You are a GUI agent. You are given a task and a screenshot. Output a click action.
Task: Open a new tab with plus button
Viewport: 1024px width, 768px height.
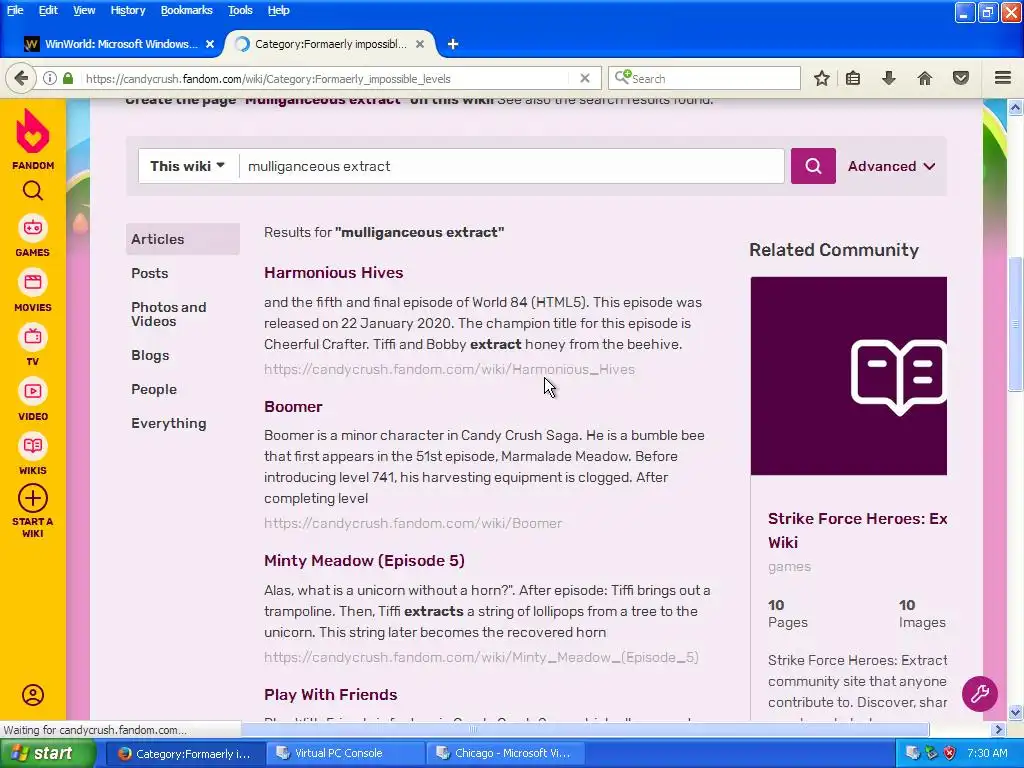(x=453, y=44)
